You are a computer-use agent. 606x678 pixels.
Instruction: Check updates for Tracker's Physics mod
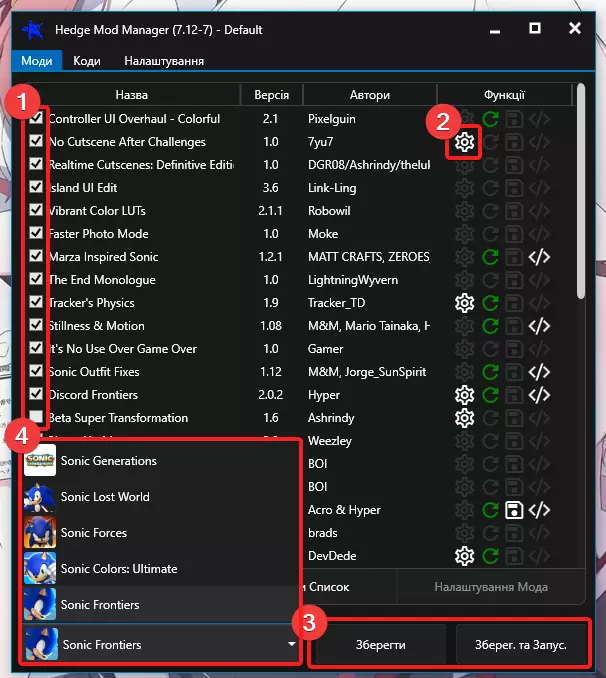490,303
